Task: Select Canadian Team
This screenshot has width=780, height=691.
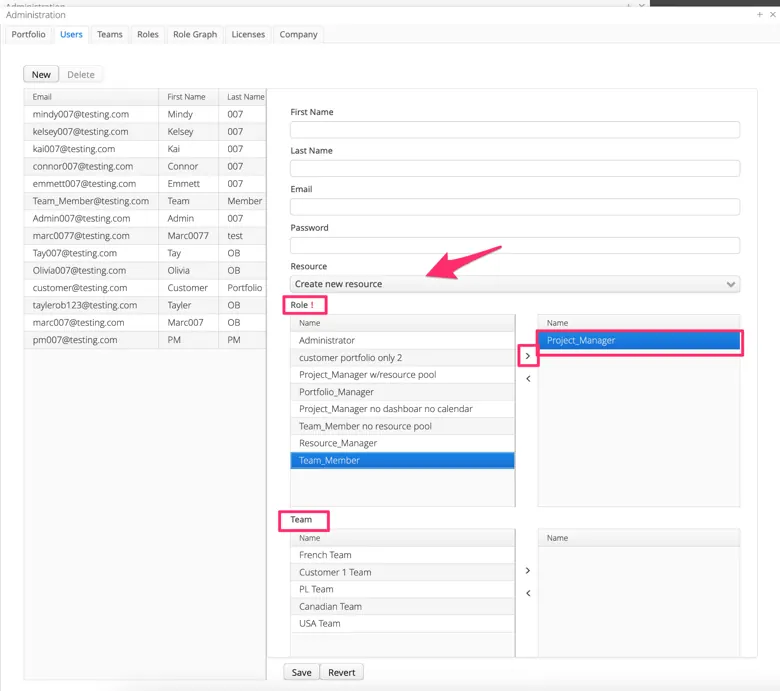Action: point(402,606)
